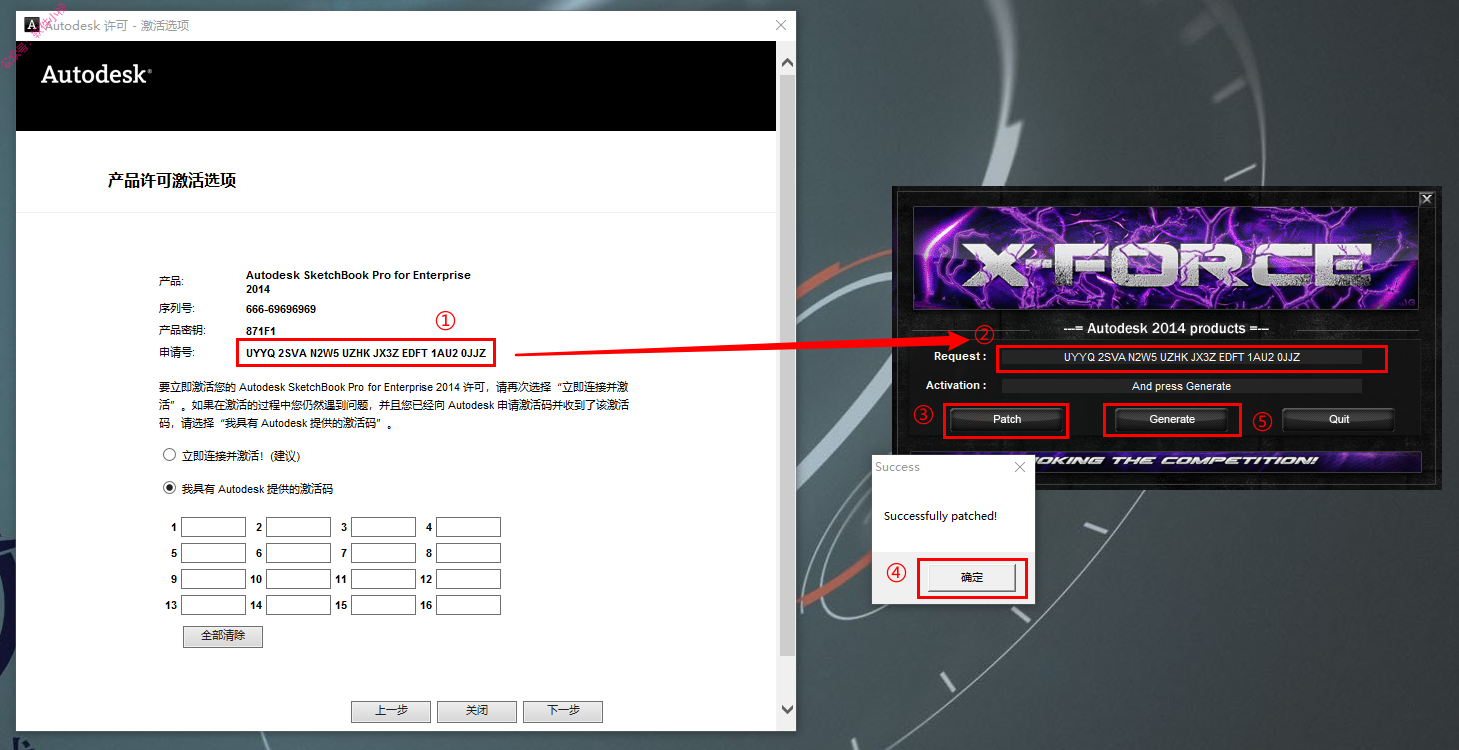The height and width of the screenshot is (750, 1459).
Task: Close the Autodesk license activation window
Action: click(x=780, y=25)
